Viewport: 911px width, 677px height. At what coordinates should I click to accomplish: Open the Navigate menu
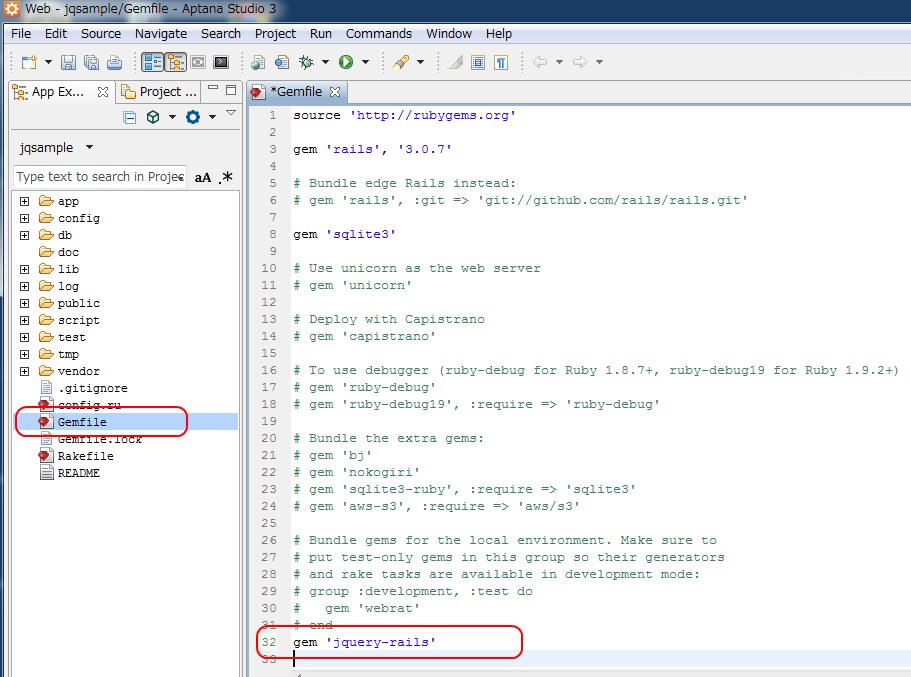point(161,34)
